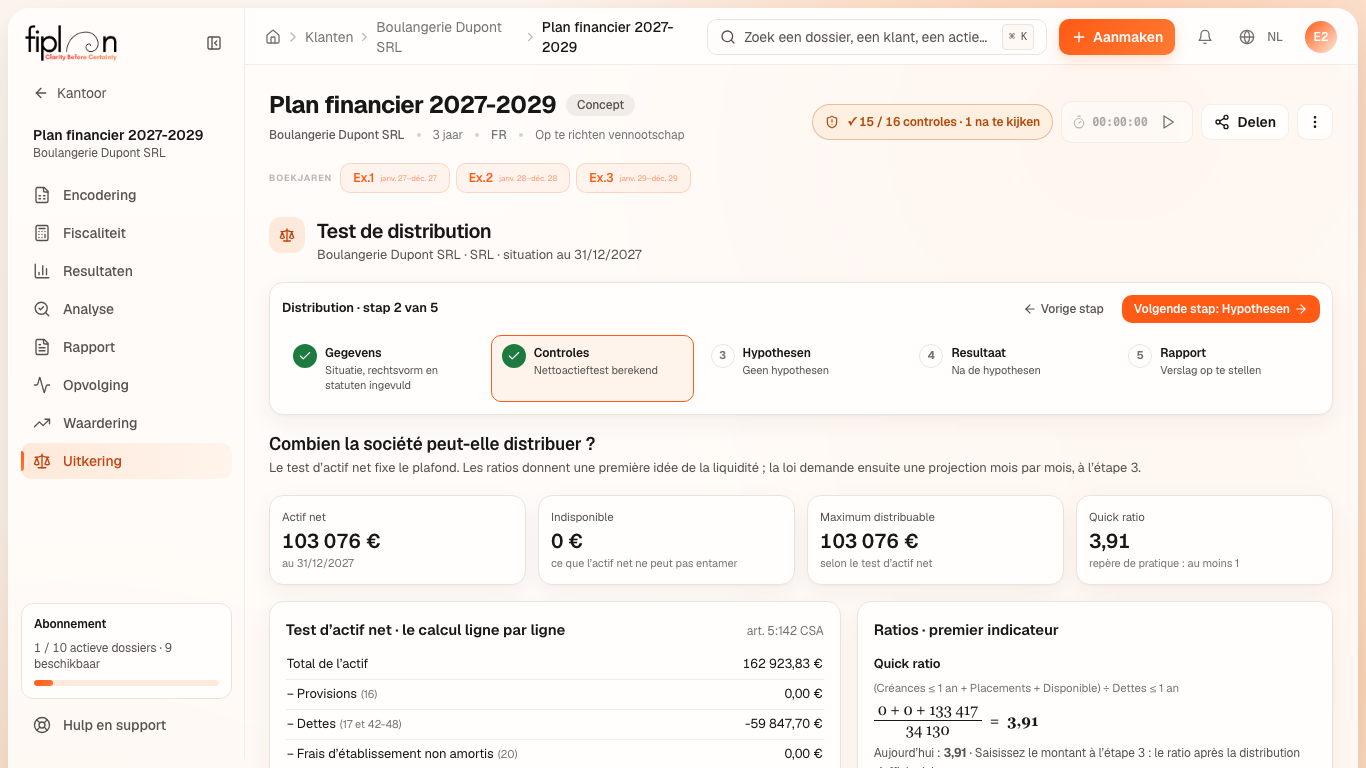Open notifications bell
The height and width of the screenshot is (768, 1366).
click(1205, 37)
